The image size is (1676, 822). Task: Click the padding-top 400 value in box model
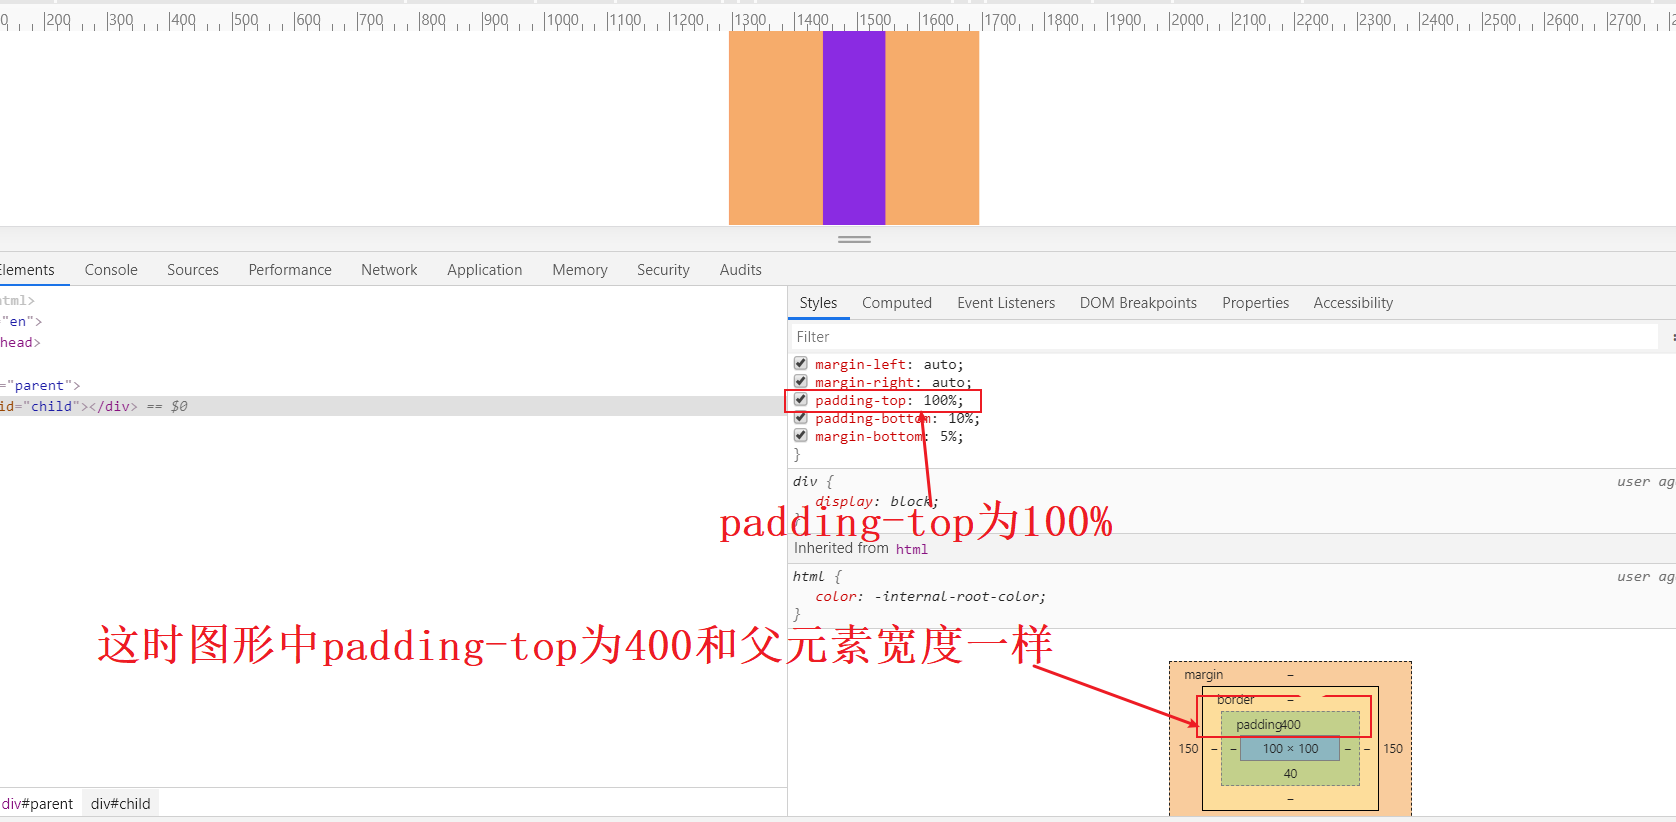[1291, 725]
